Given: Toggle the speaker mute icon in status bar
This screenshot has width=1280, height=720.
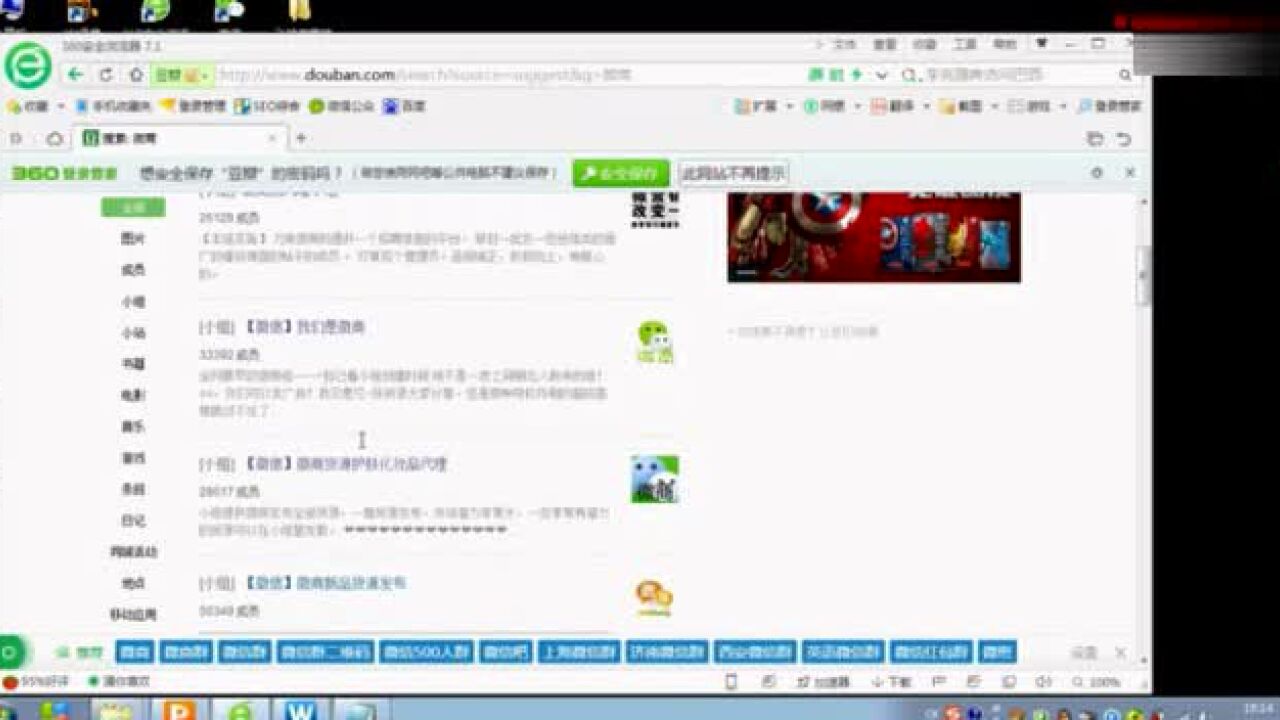Looking at the screenshot, I should click(1043, 682).
